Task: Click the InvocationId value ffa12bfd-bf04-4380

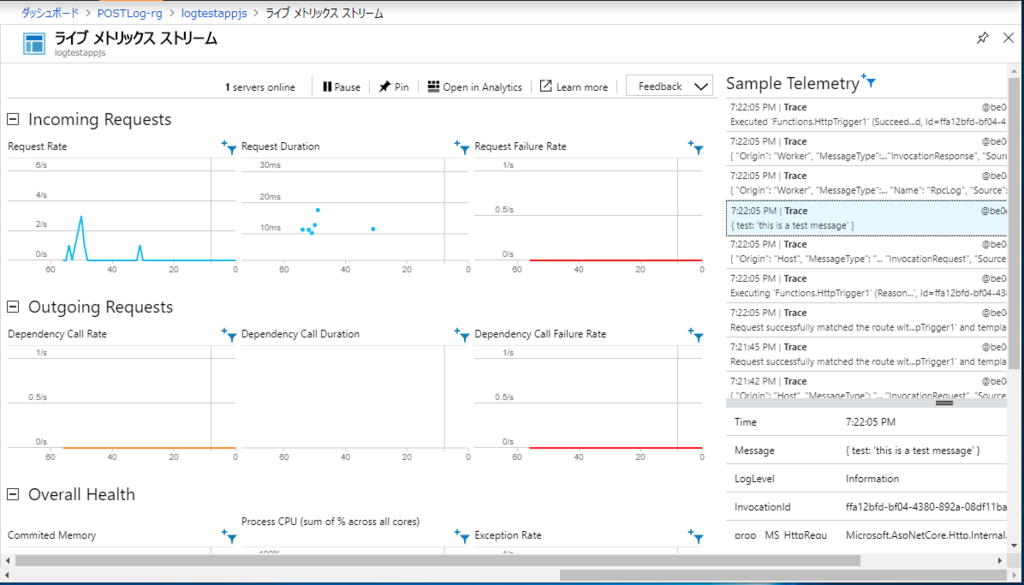Action: [925, 507]
